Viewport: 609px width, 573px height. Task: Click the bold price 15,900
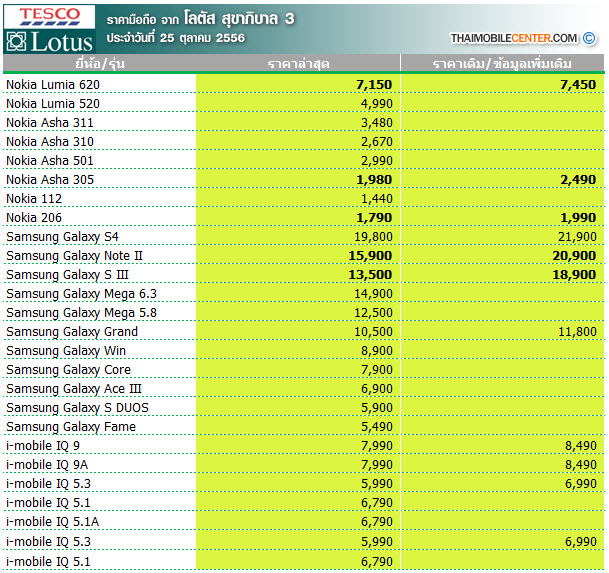370,256
